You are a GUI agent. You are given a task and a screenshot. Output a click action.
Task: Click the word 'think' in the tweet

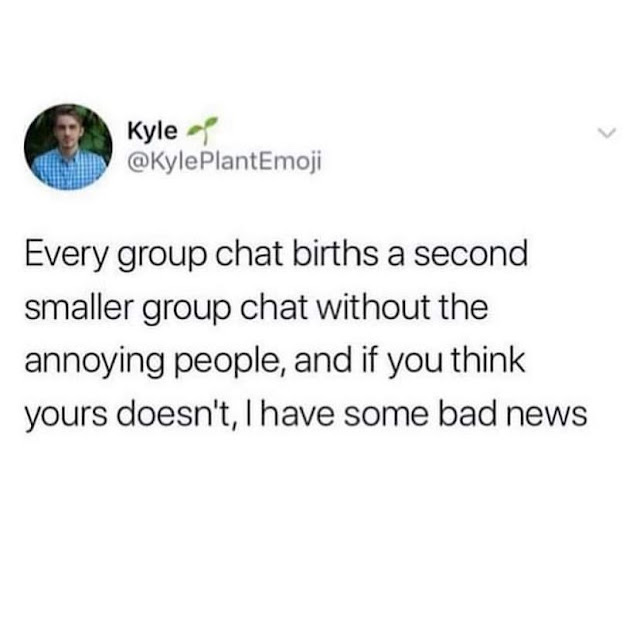(488, 360)
